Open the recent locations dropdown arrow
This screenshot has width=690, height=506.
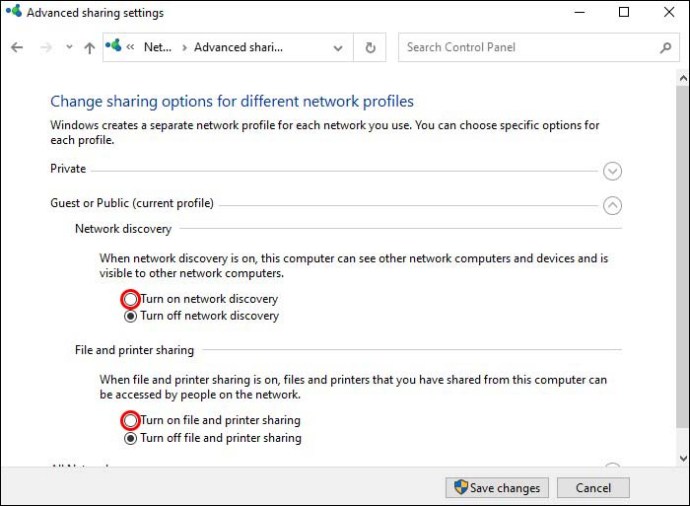click(69, 48)
